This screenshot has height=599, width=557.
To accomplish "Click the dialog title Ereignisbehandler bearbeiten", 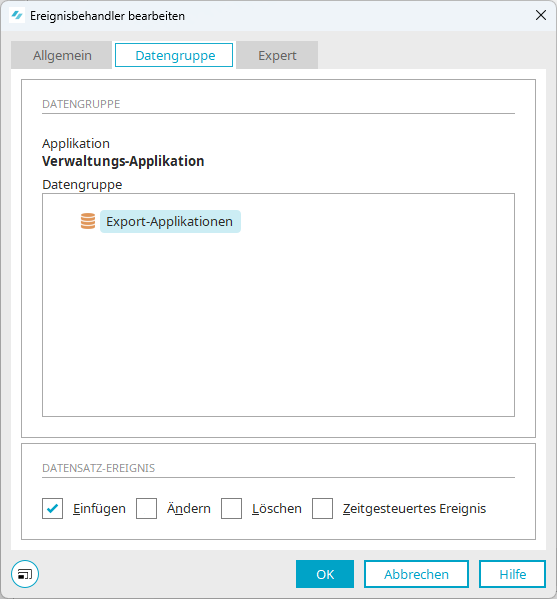I will pyautogui.click(x=107, y=16).
